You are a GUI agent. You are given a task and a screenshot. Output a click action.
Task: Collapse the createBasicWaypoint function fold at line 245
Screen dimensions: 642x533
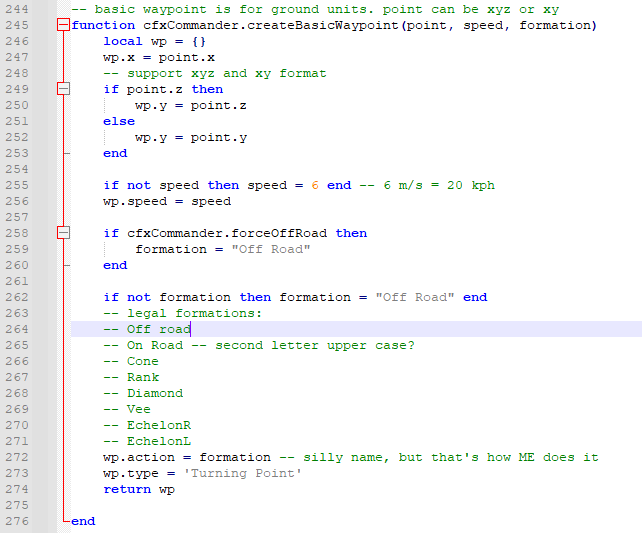[63, 25]
